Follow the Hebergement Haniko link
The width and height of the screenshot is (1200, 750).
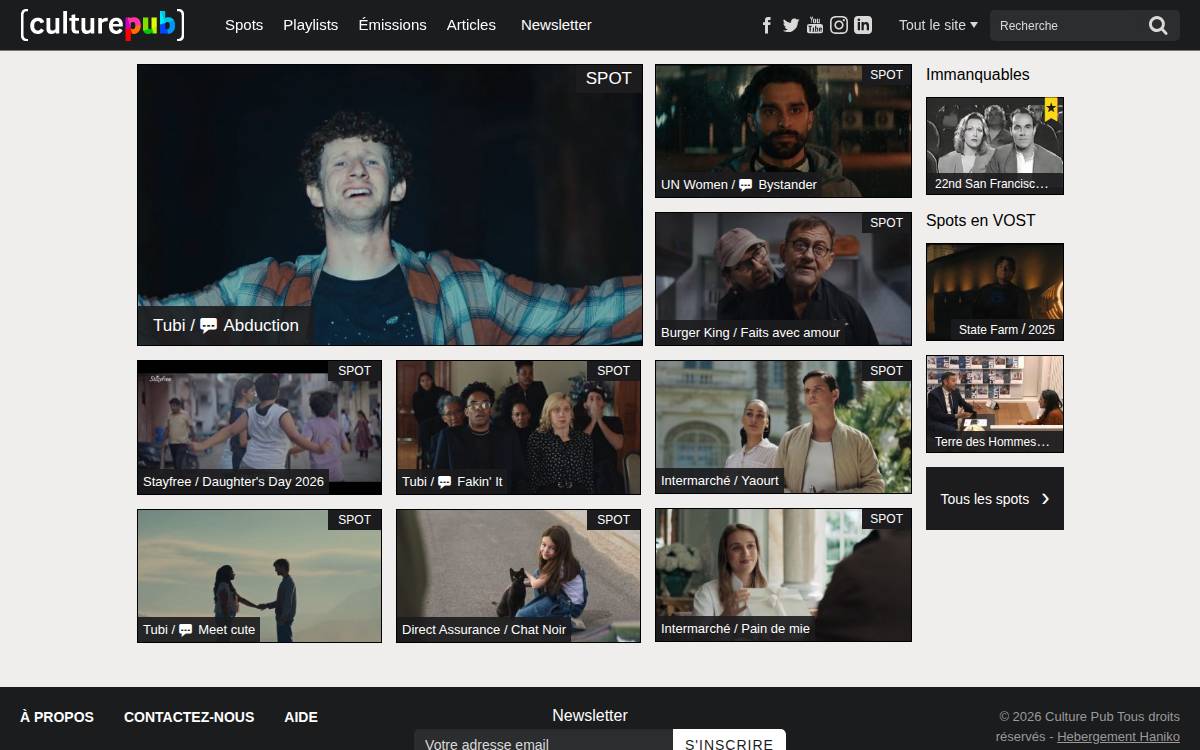click(1118, 737)
